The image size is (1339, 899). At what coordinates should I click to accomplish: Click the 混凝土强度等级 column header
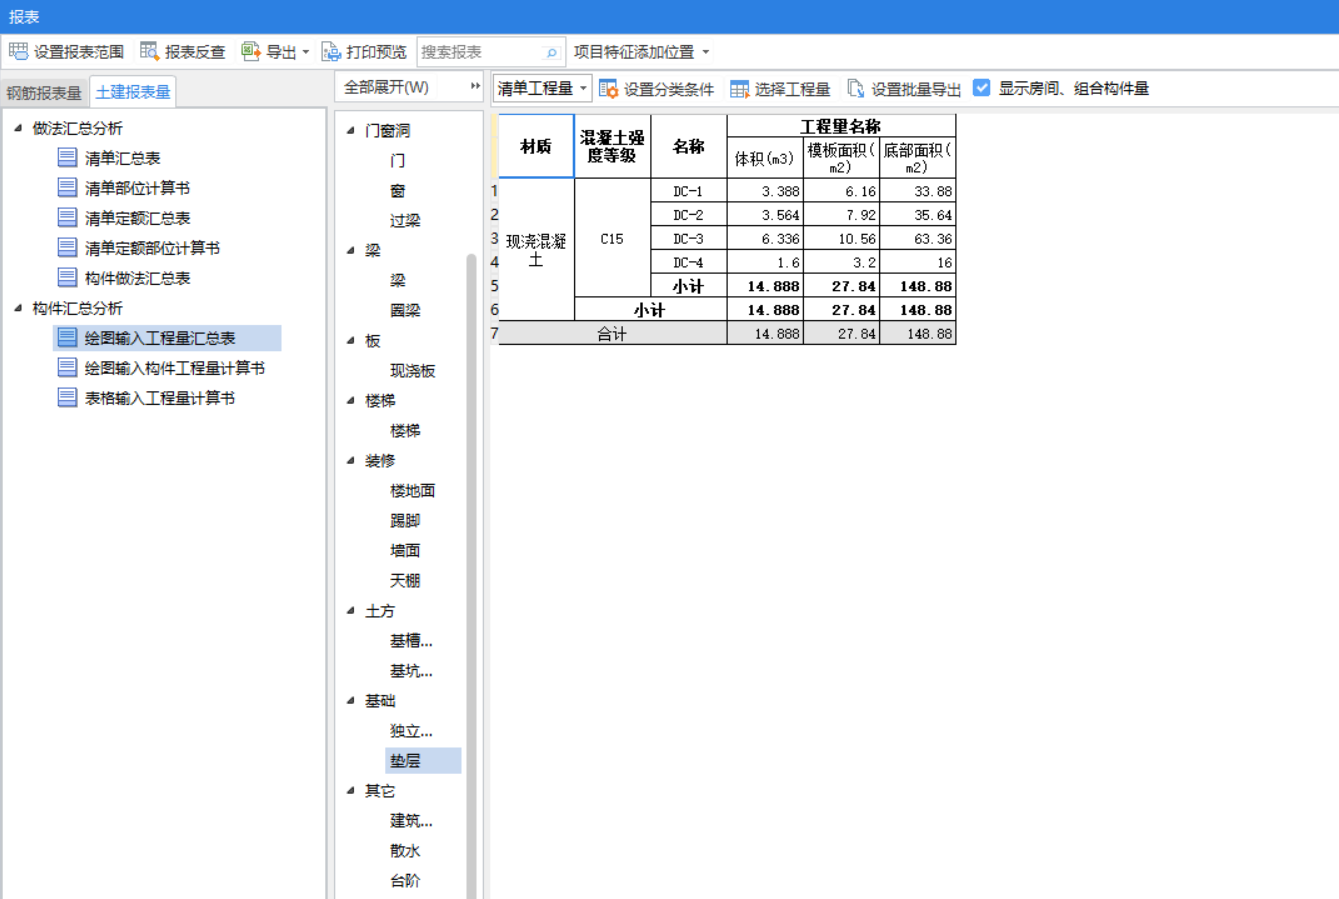[x=612, y=146]
